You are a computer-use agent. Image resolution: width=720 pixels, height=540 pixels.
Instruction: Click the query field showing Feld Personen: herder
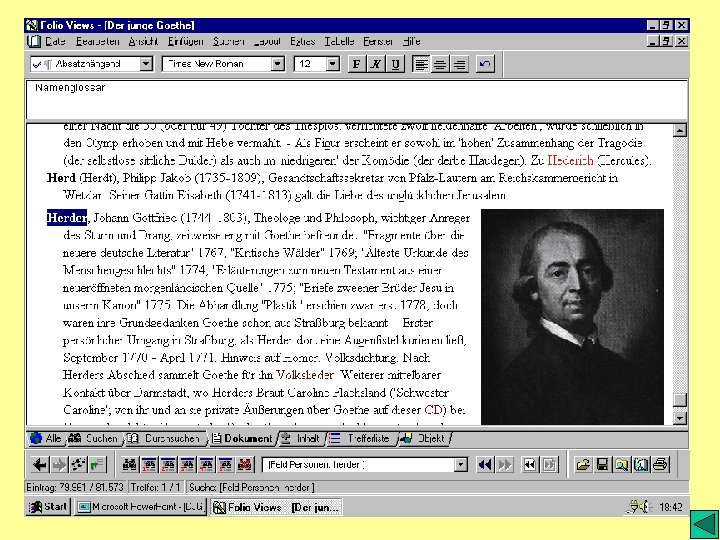point(358,465)
